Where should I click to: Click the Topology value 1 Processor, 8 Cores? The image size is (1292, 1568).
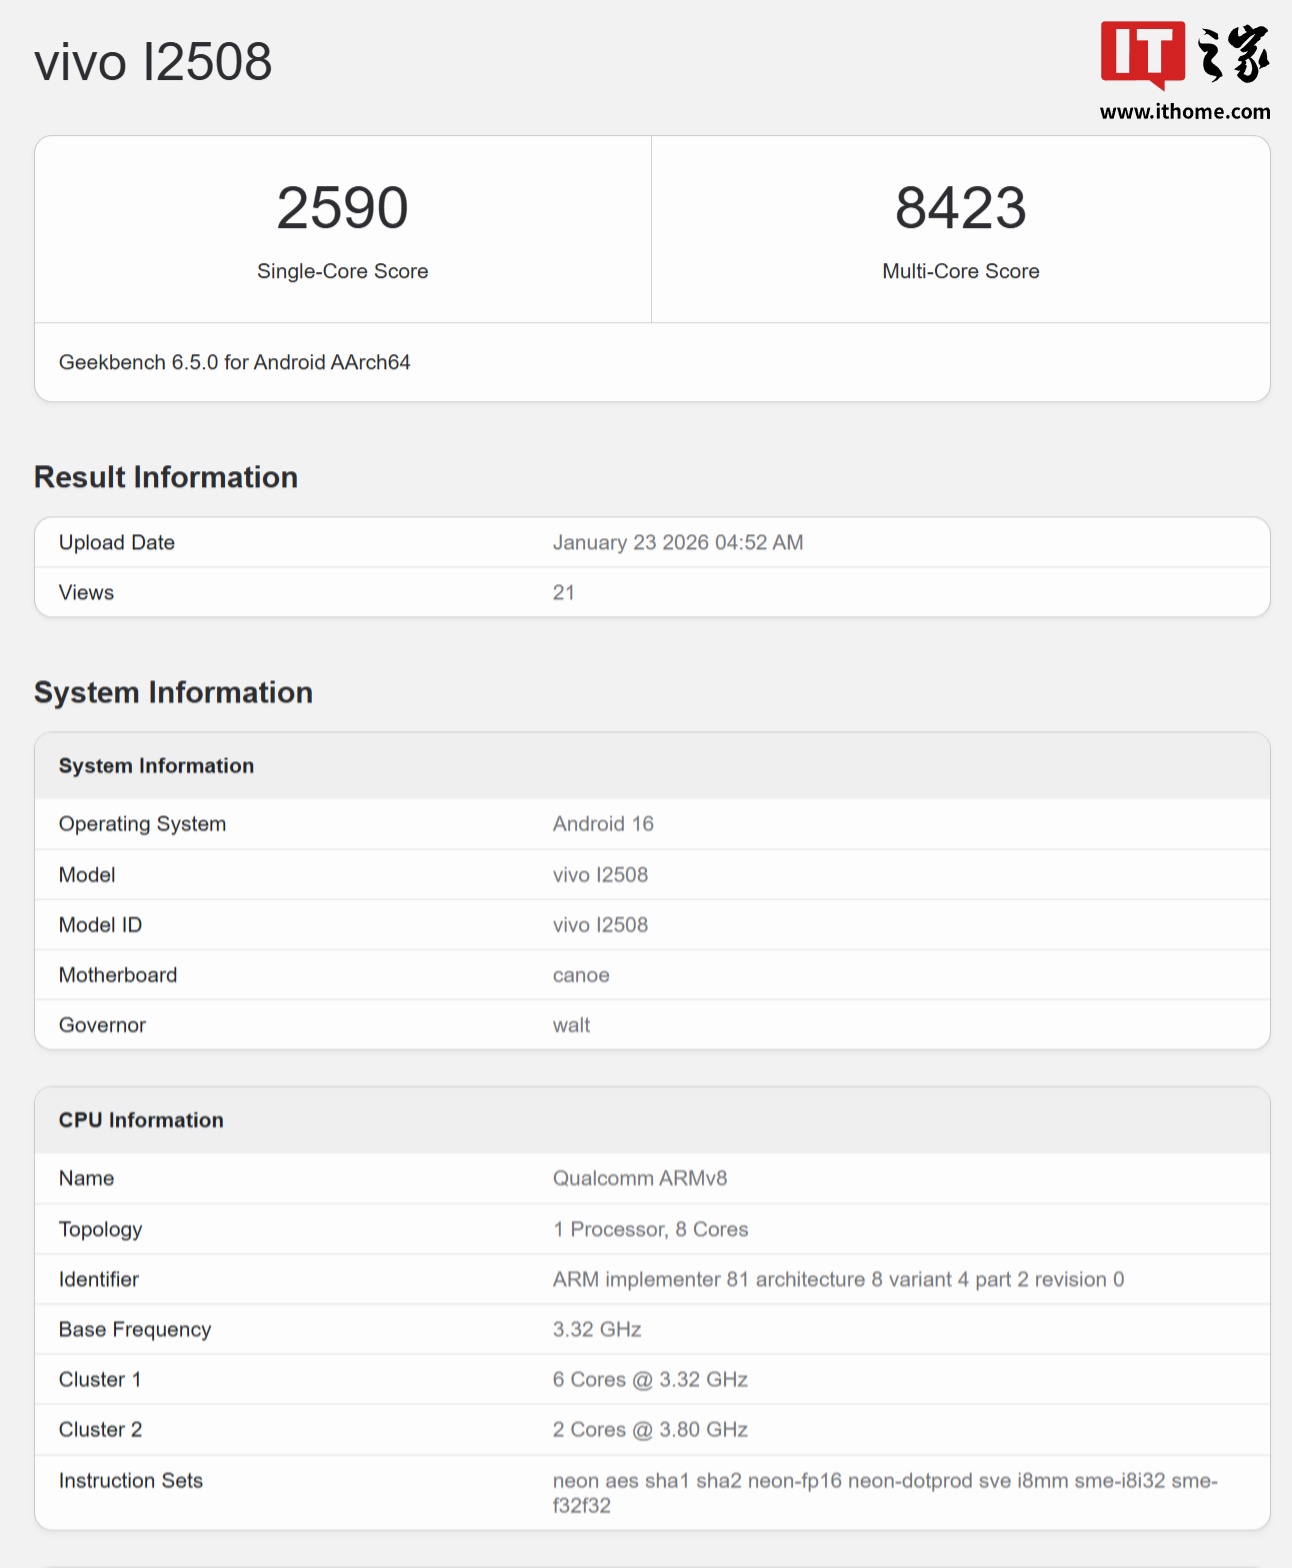(650, 1229)
